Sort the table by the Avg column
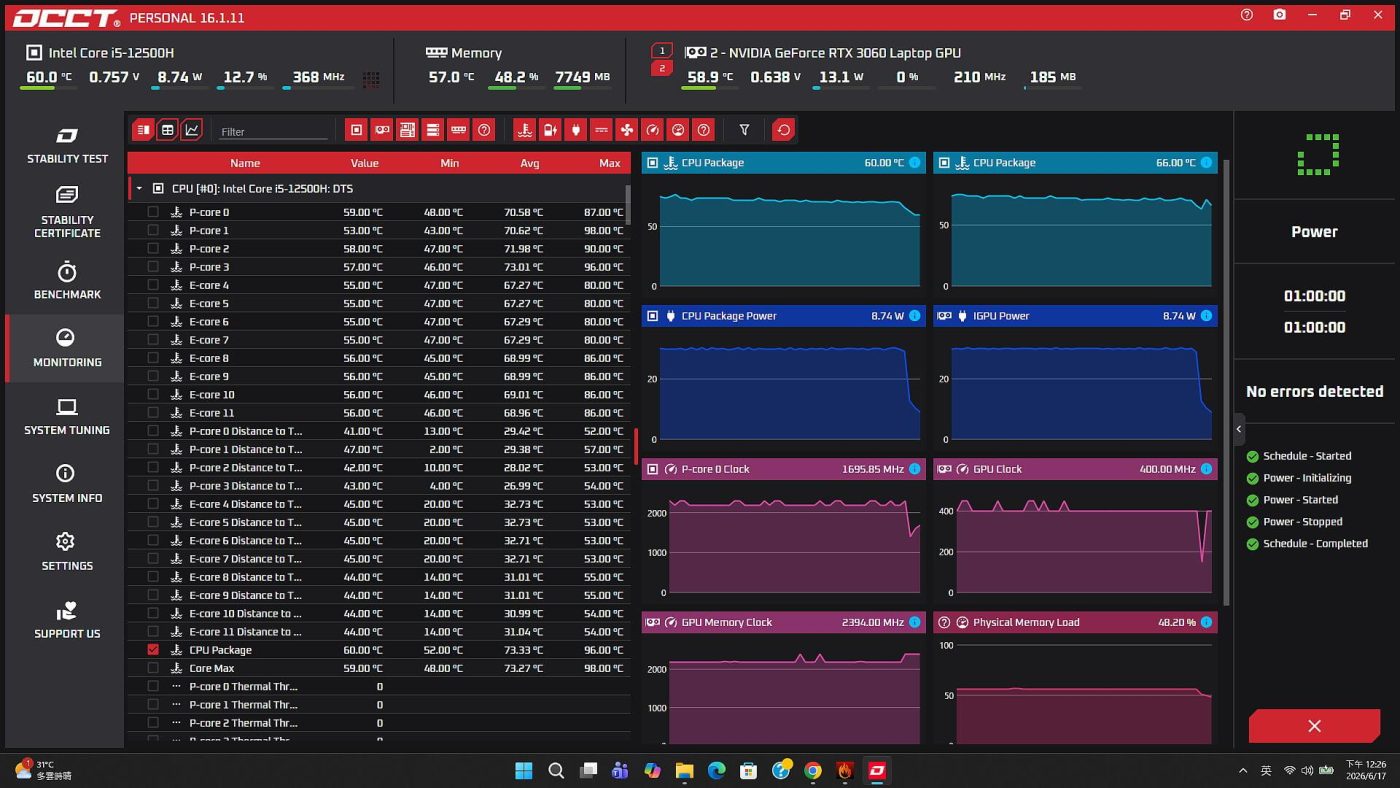 point(530,163)
